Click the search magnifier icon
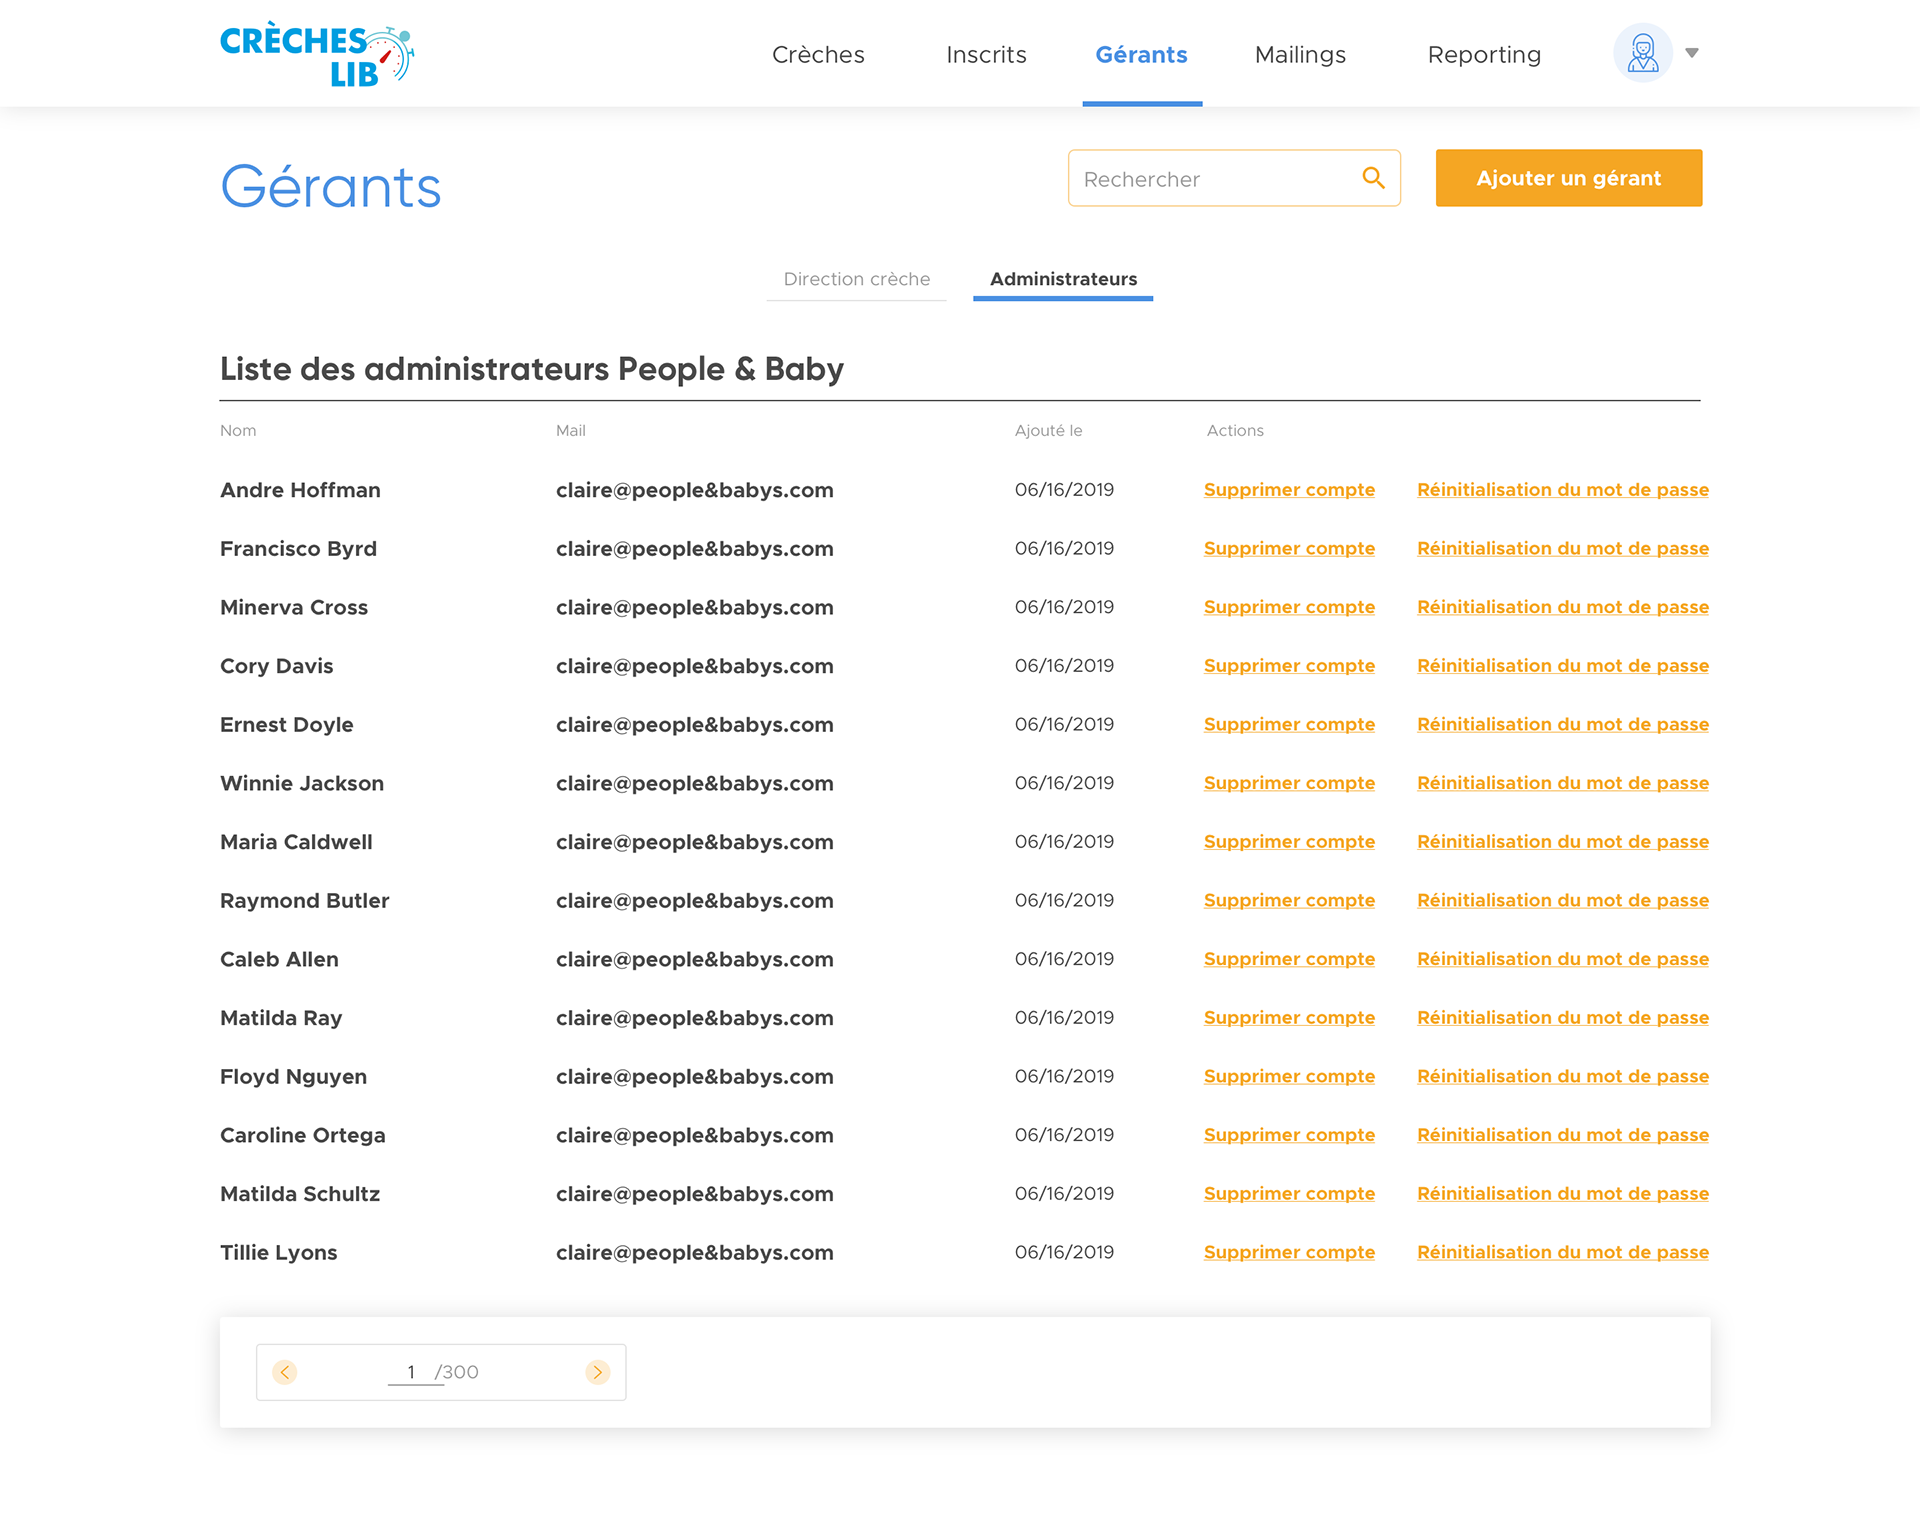This screenshot has width=1920, height=1525. pyautogui.click(x=1373, y=178)
